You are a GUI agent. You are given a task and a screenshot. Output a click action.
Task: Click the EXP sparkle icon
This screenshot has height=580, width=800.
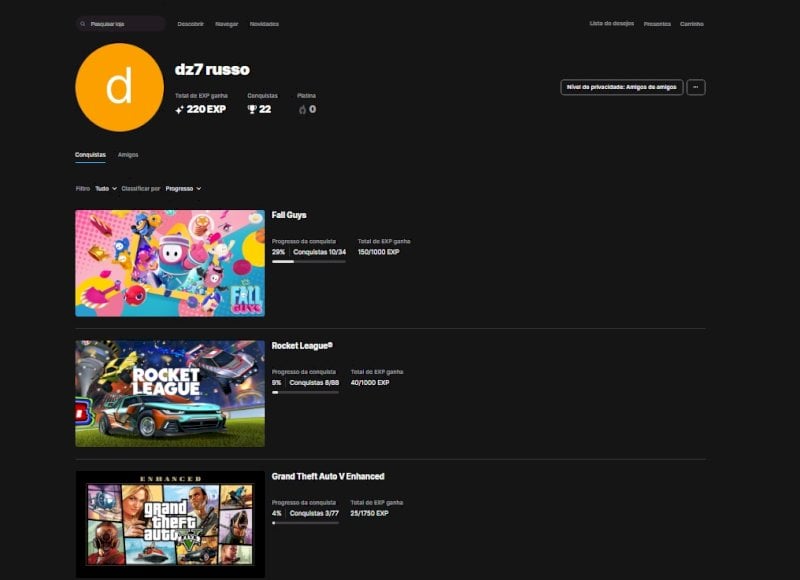tap(179, 110)
